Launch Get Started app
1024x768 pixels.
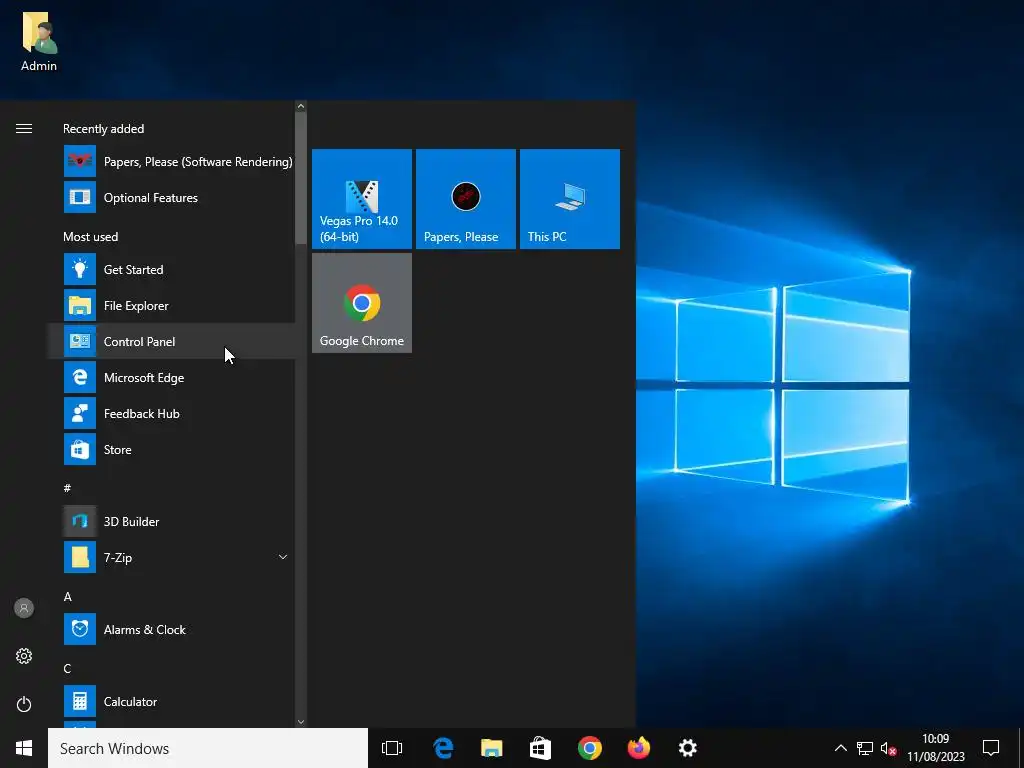coord(171,270)
